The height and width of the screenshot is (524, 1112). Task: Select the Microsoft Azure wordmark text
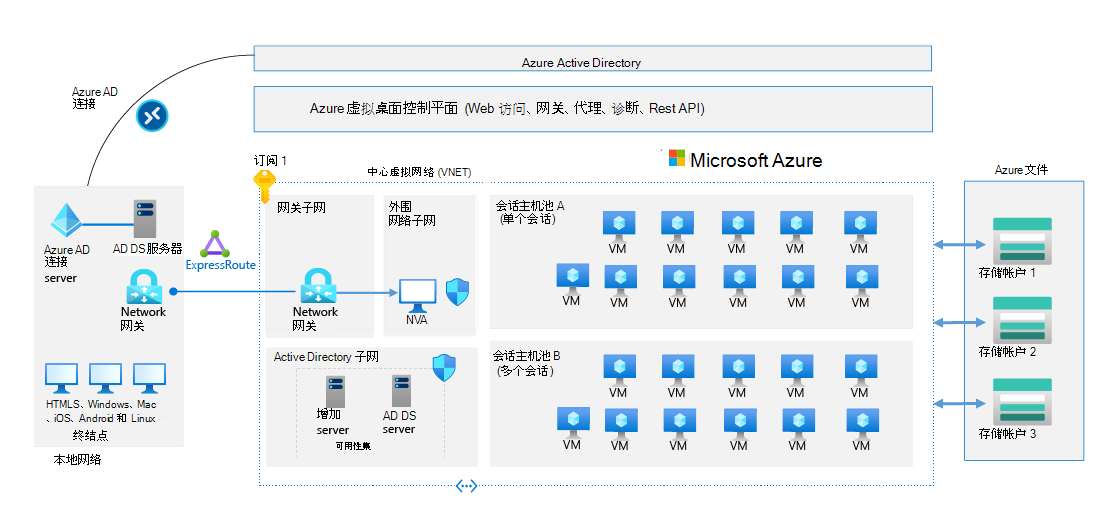[756, 160]
